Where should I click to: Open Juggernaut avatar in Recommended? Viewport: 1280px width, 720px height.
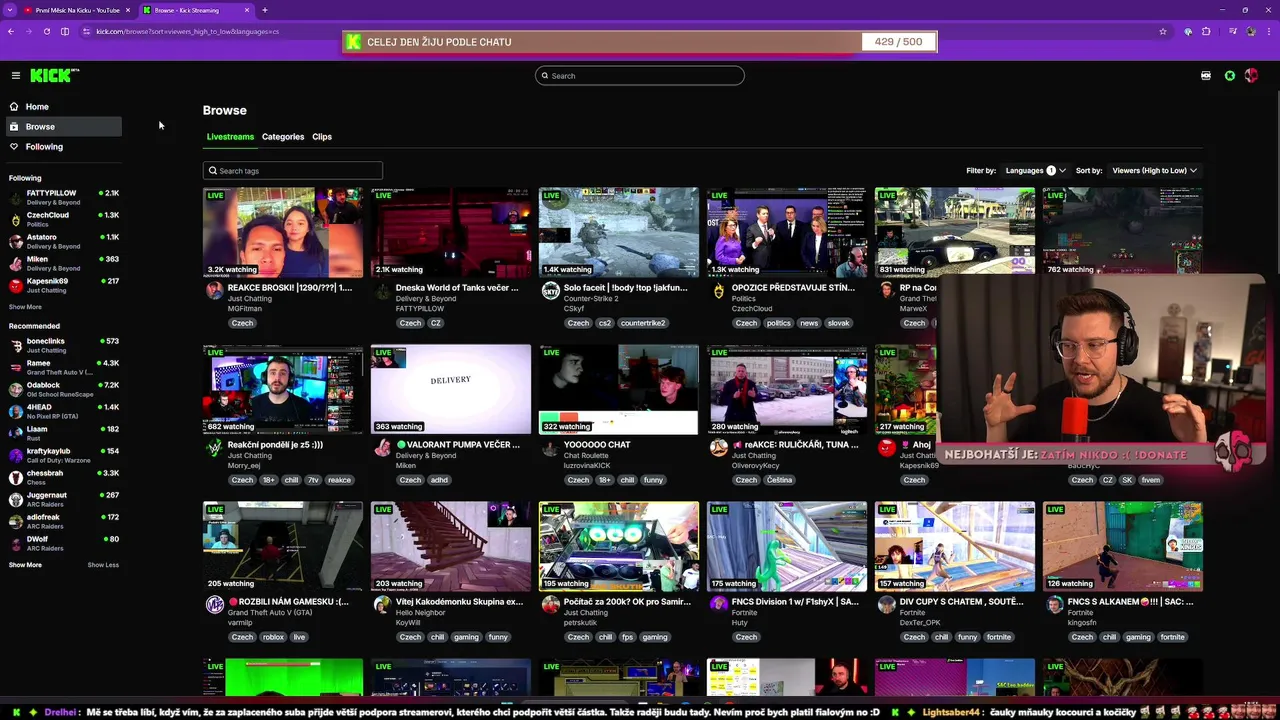point(16,500)
